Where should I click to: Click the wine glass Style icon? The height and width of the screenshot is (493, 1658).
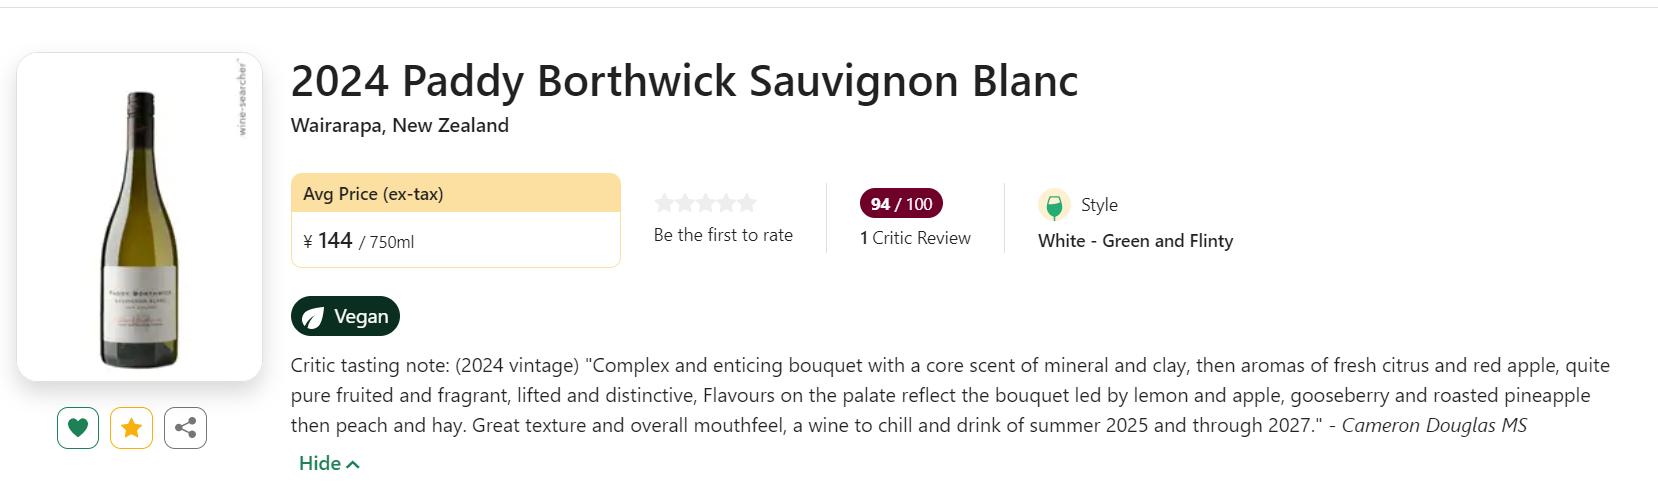pyautogui.click(x=1054, y=205)
